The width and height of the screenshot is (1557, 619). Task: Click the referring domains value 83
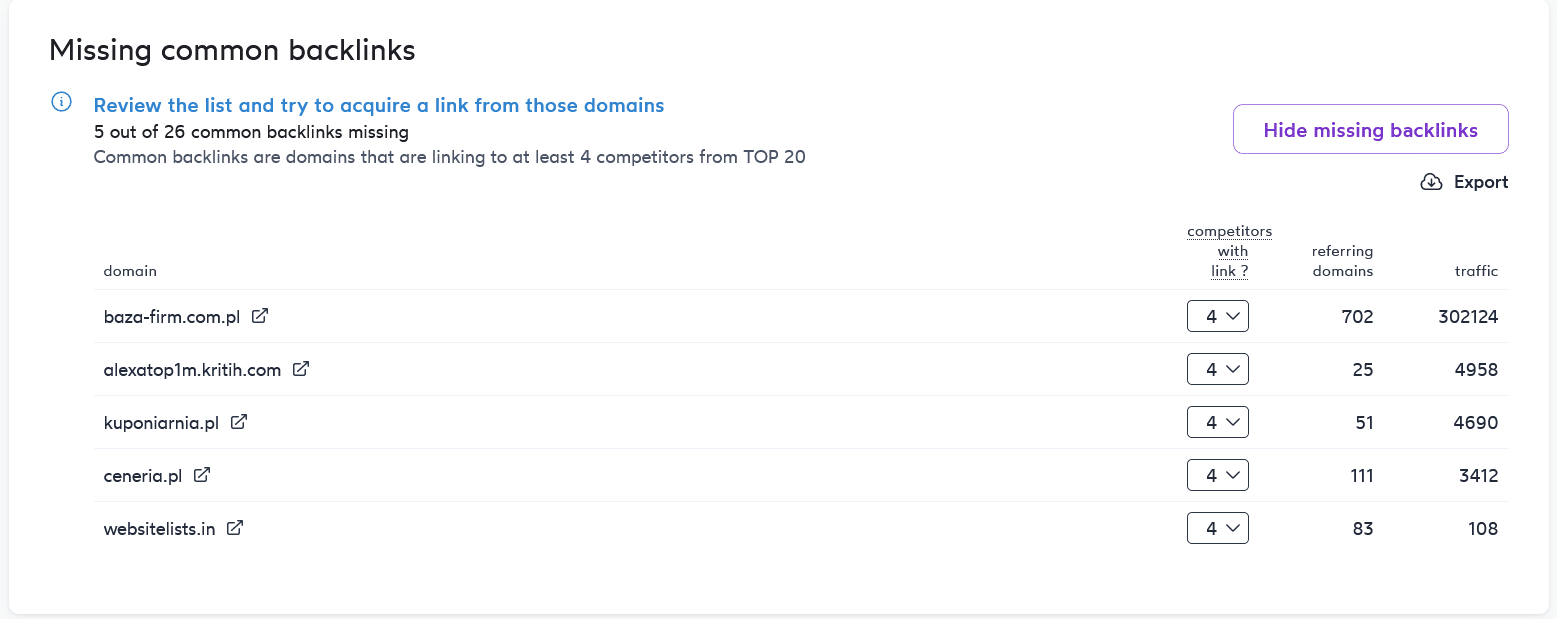point(1362,529)
